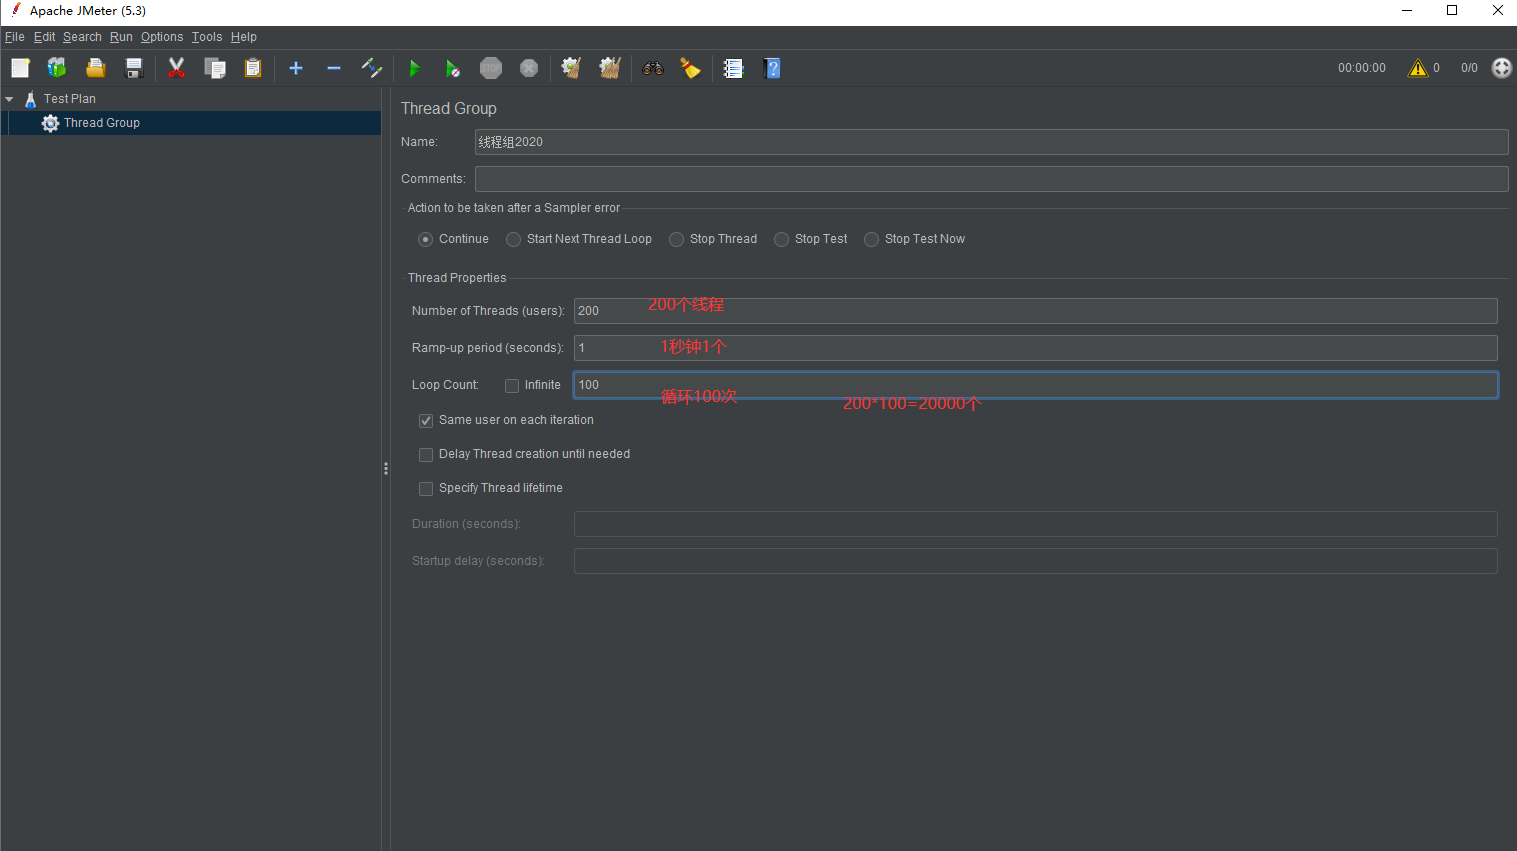Click the Thread Group panel heading

click(448, 108)
